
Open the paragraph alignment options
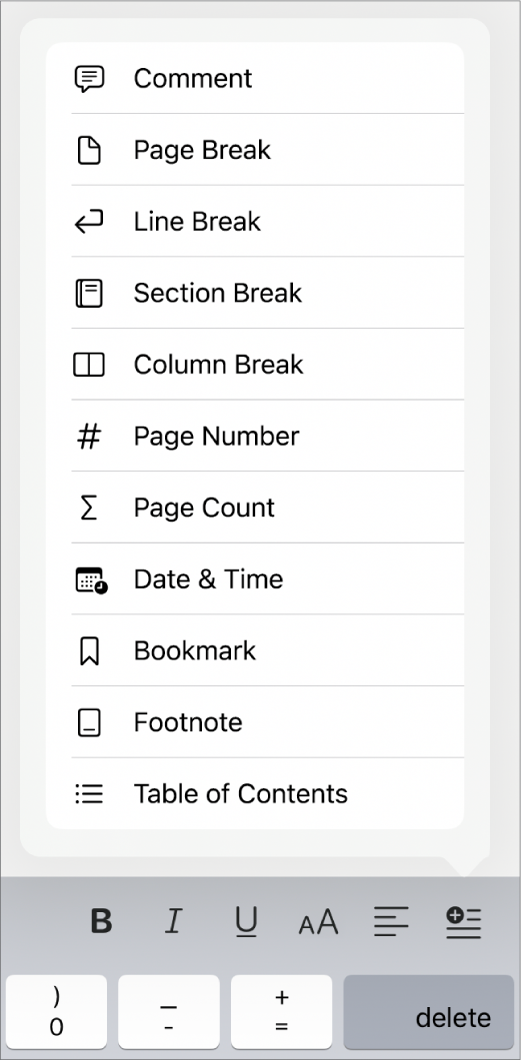391,922
